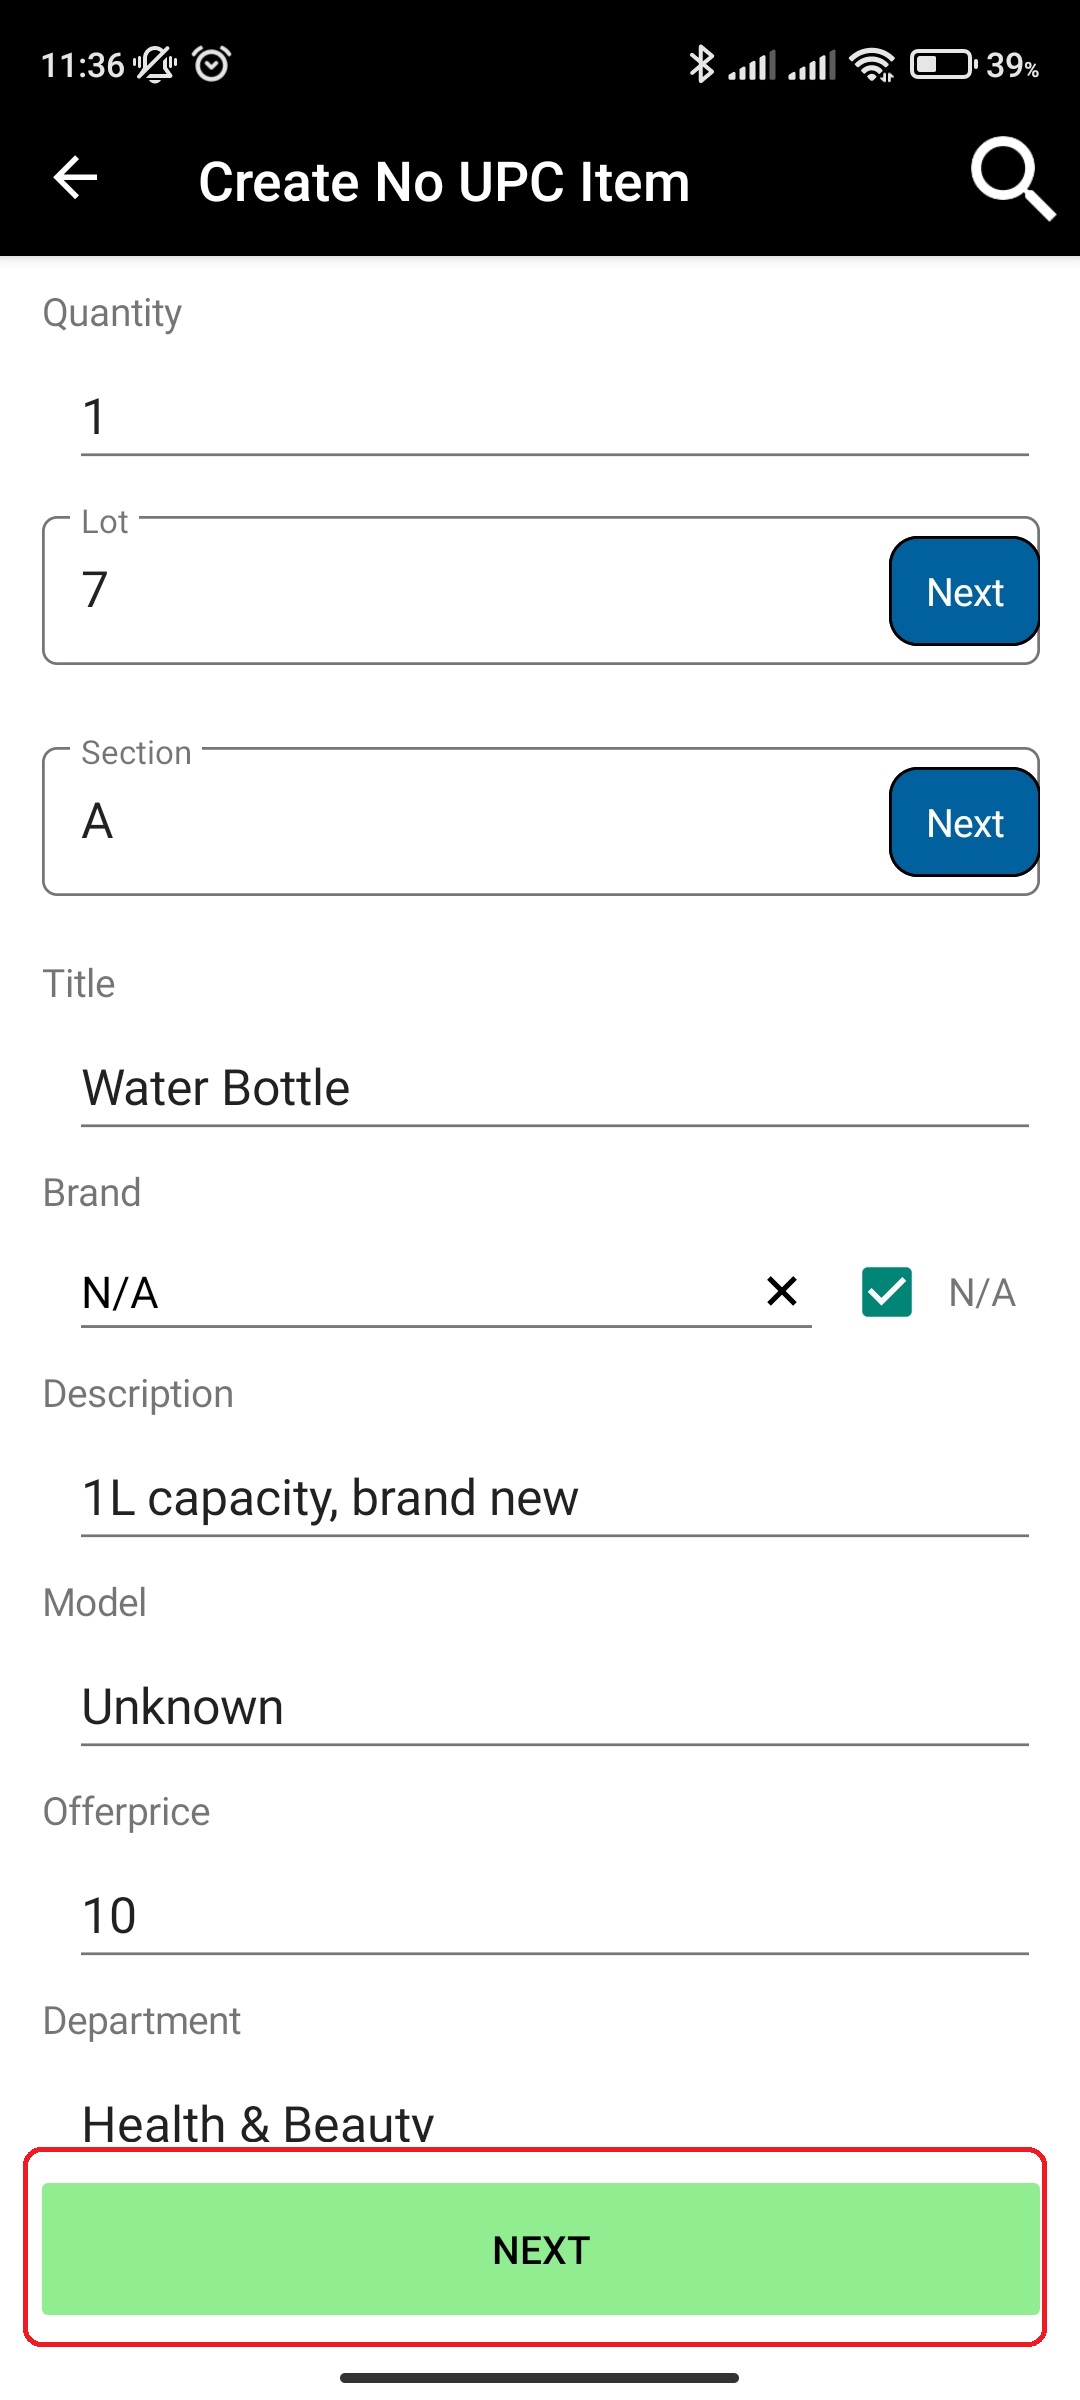The image size is (1080, 2400).
Task: Open search with the magnifier icon
Action: [x=1012, y=179]
